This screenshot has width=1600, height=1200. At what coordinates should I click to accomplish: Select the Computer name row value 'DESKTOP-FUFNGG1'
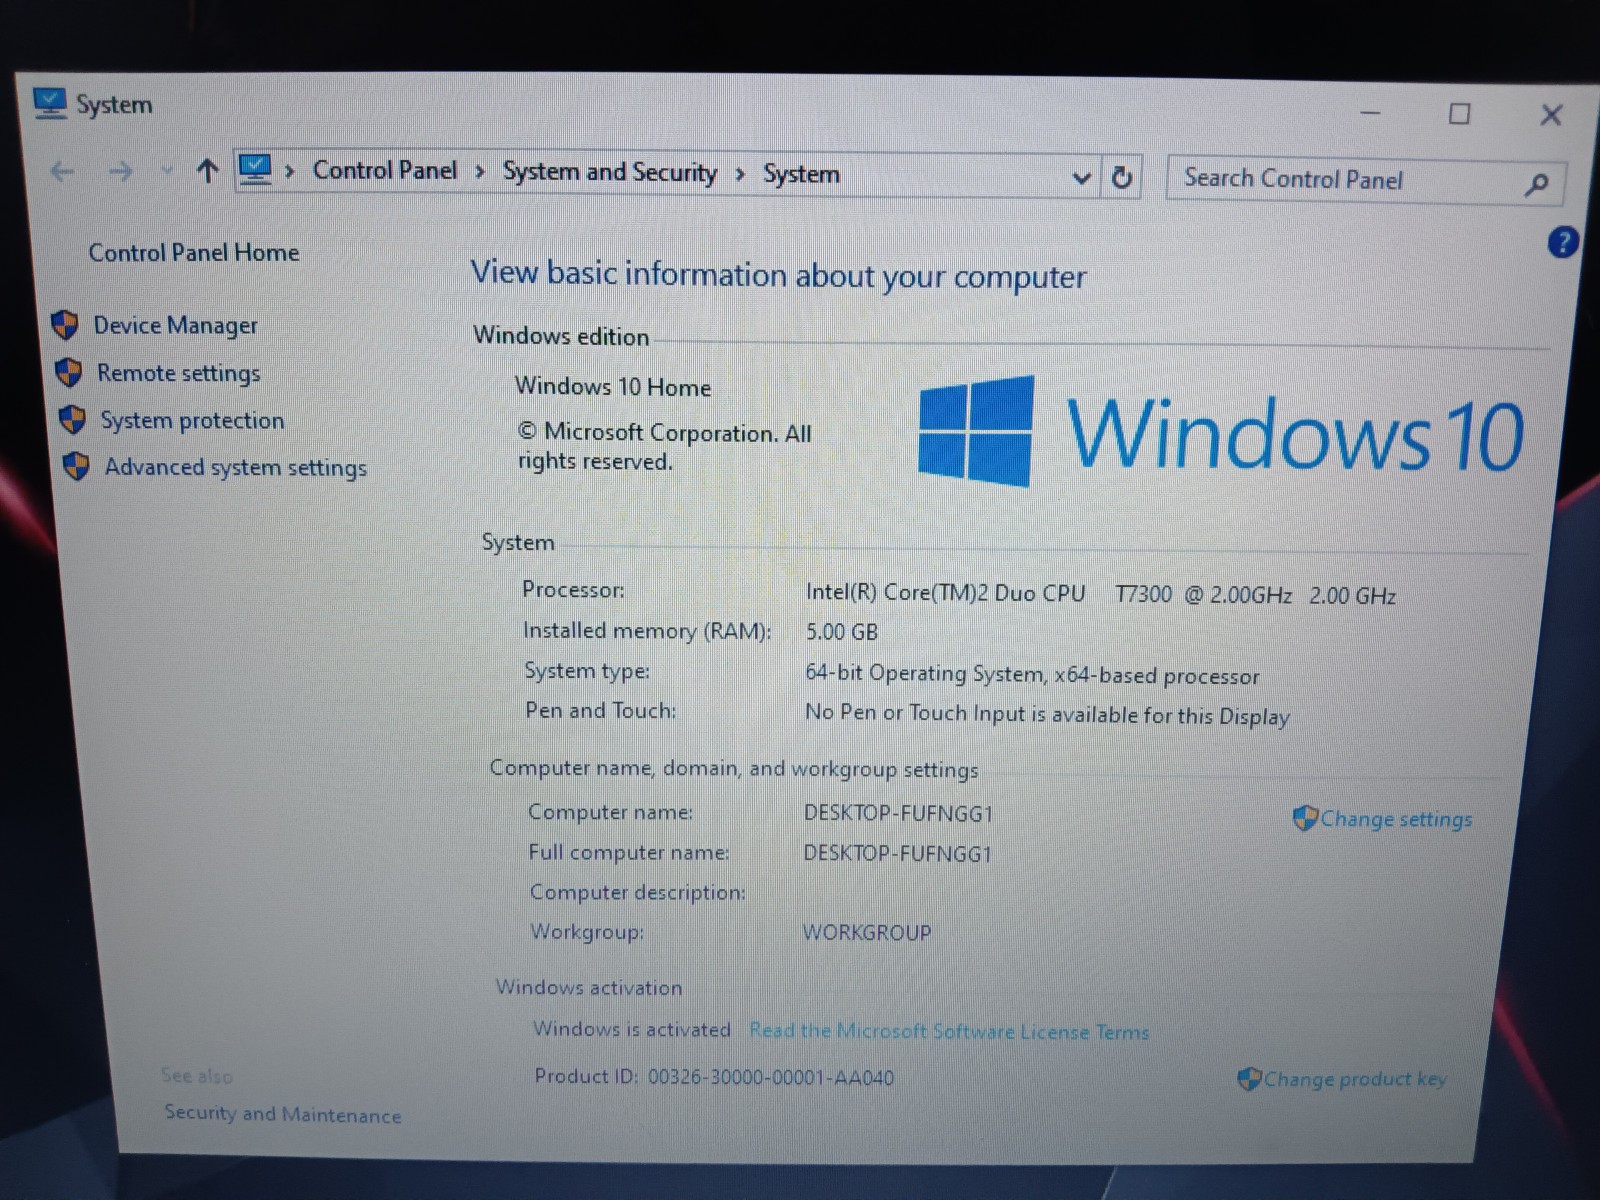[x=898, y=813]
